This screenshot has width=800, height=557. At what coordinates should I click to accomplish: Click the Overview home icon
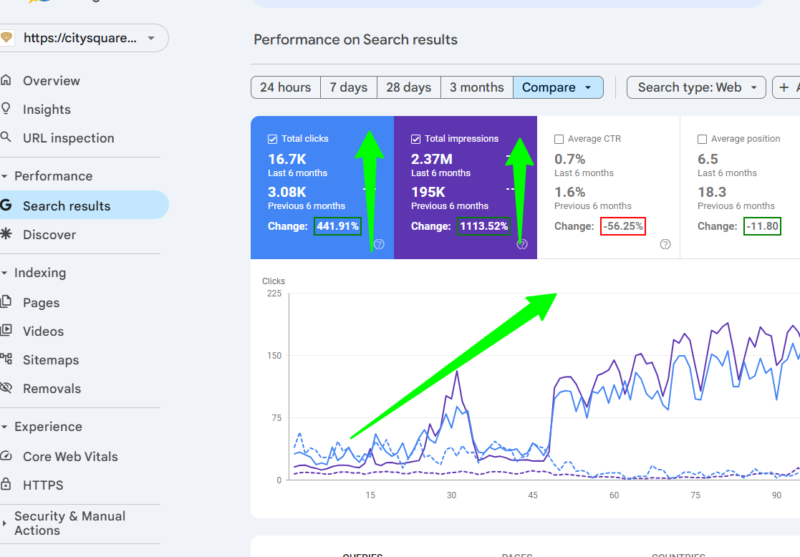tap(6, 80)
